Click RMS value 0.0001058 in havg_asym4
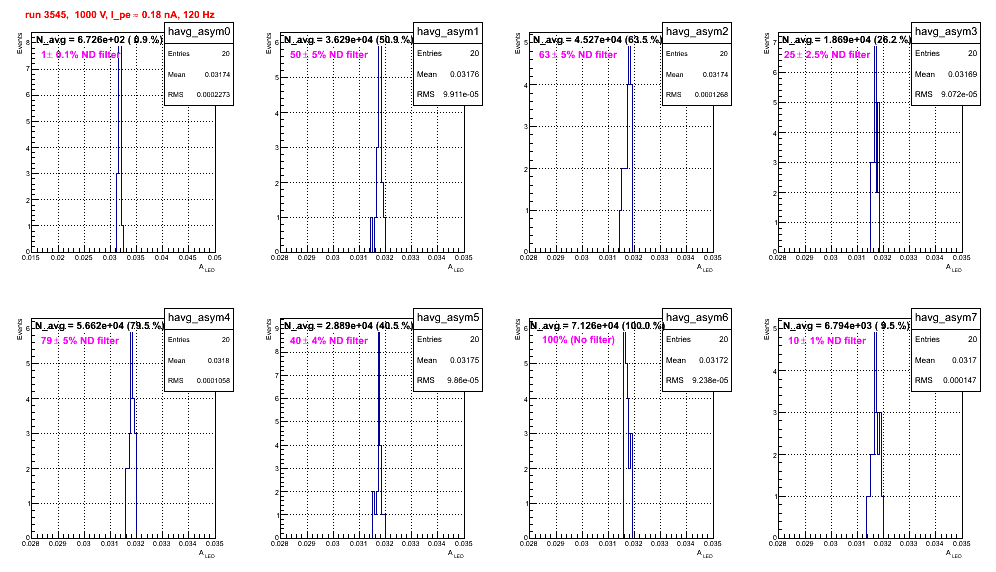The height and width of the screenshot is (572, 996). tap(213, 381)
